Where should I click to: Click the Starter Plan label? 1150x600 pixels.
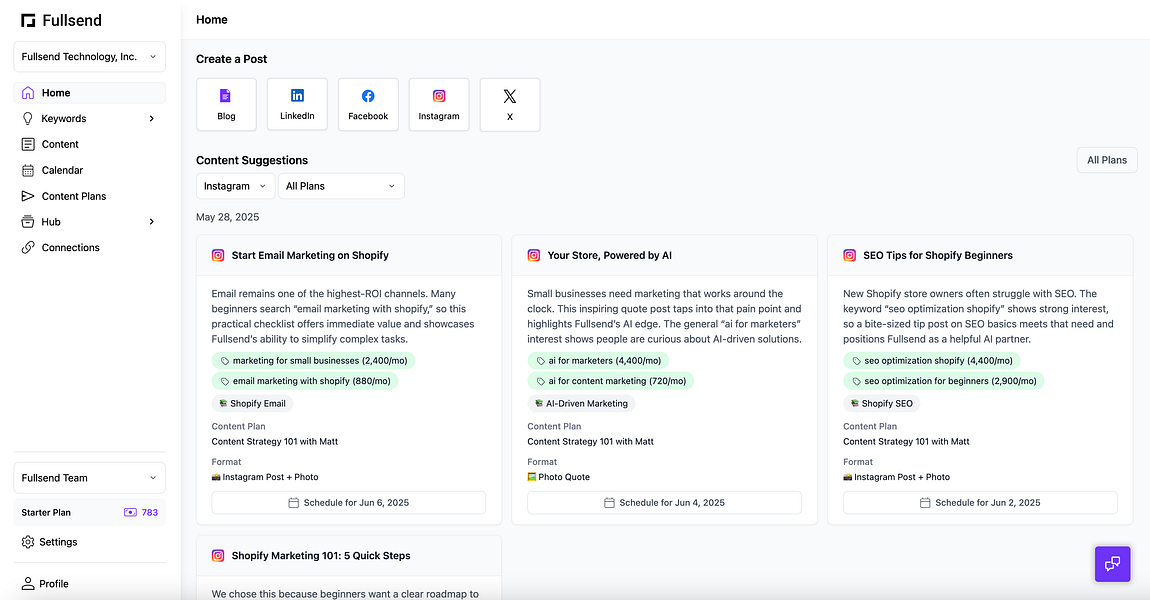click(46, 513)
